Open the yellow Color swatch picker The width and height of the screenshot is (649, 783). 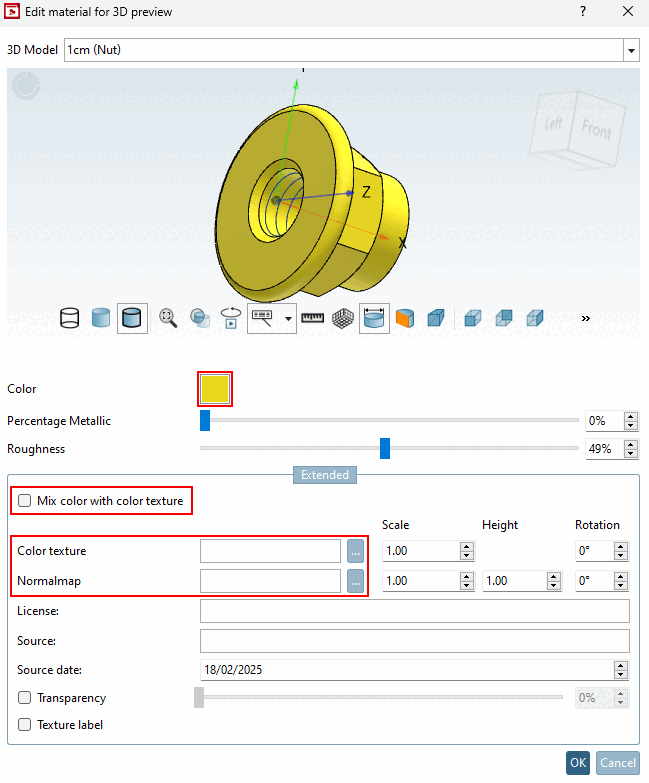[x=215, y=389]
